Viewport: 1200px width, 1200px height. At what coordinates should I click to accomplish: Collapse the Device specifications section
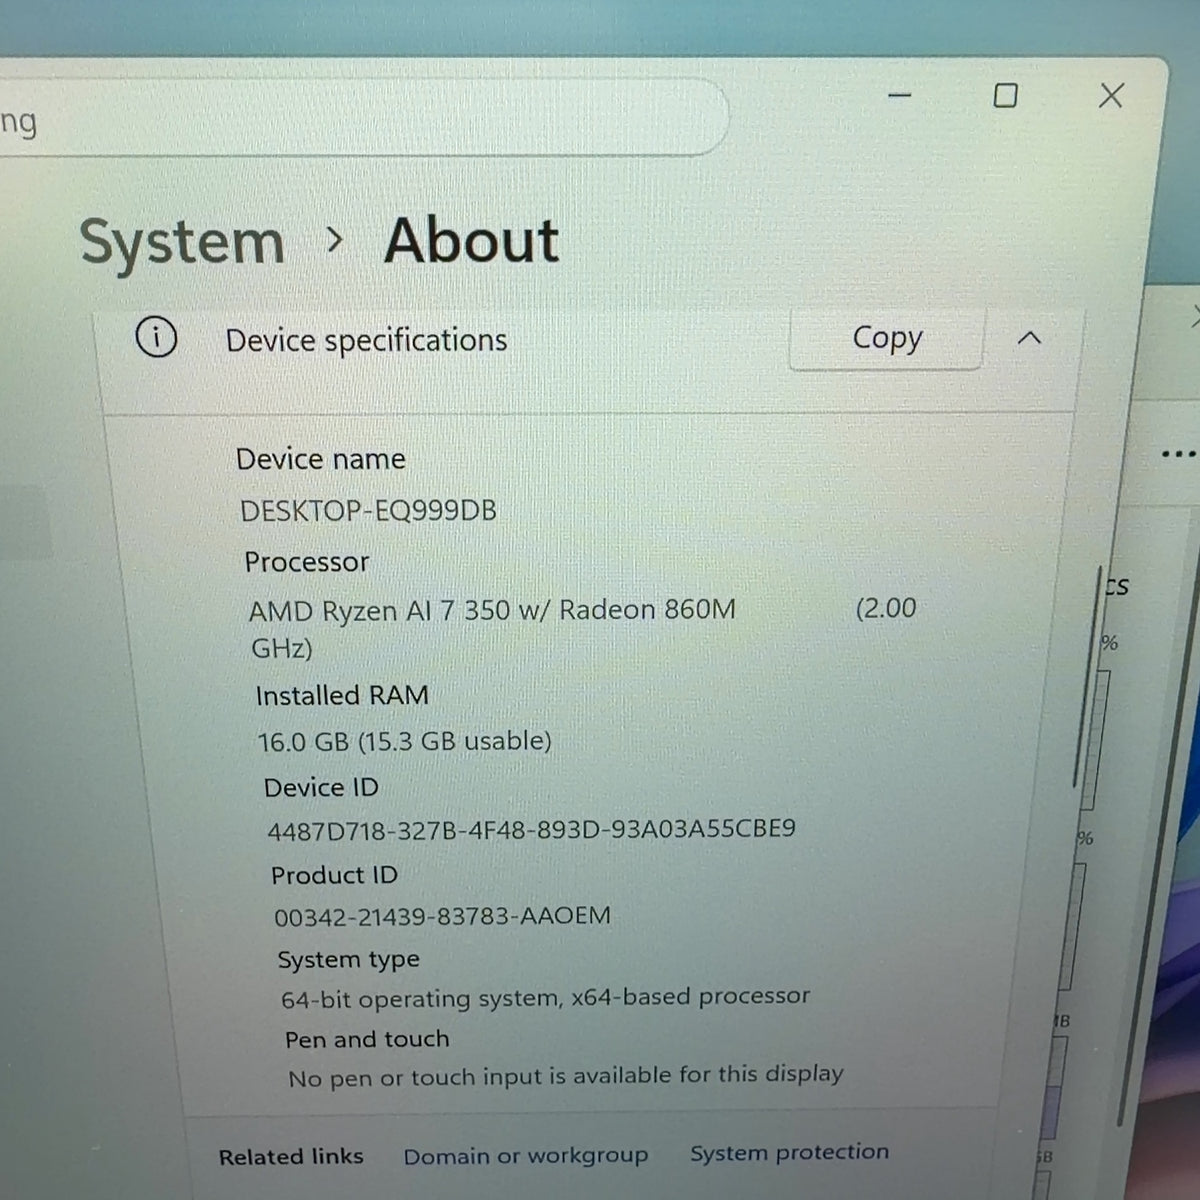point(1029,338)
